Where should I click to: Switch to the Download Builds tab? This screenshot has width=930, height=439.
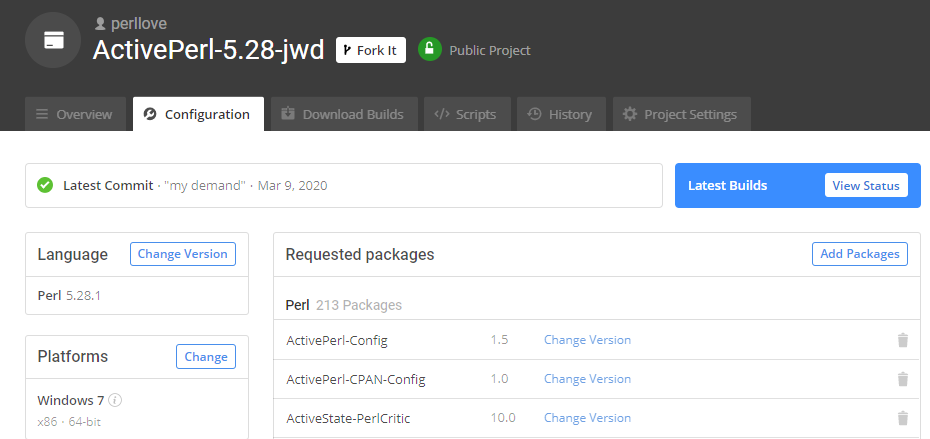(x=342, y=114)
